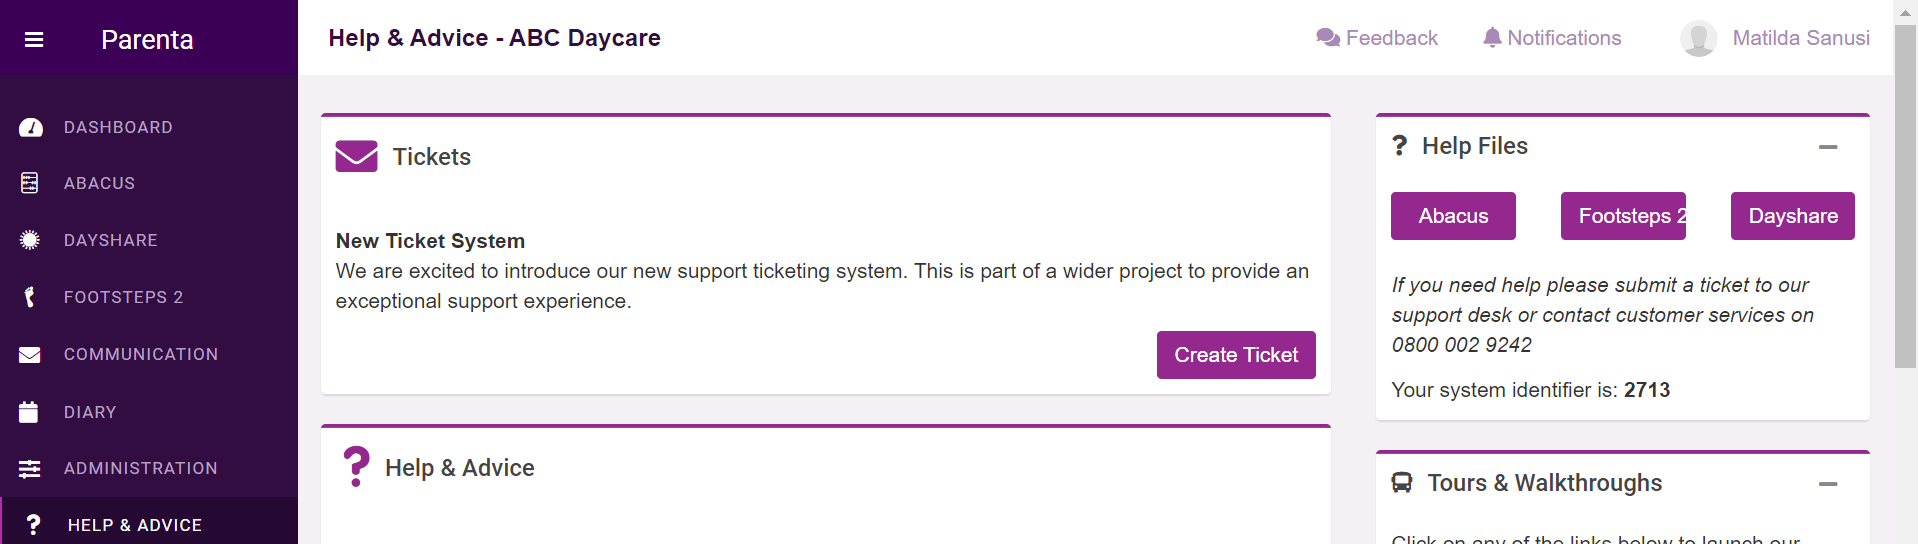Open the Feedback link
This screenshot has width=1918, height=544.
(1377, 38)
